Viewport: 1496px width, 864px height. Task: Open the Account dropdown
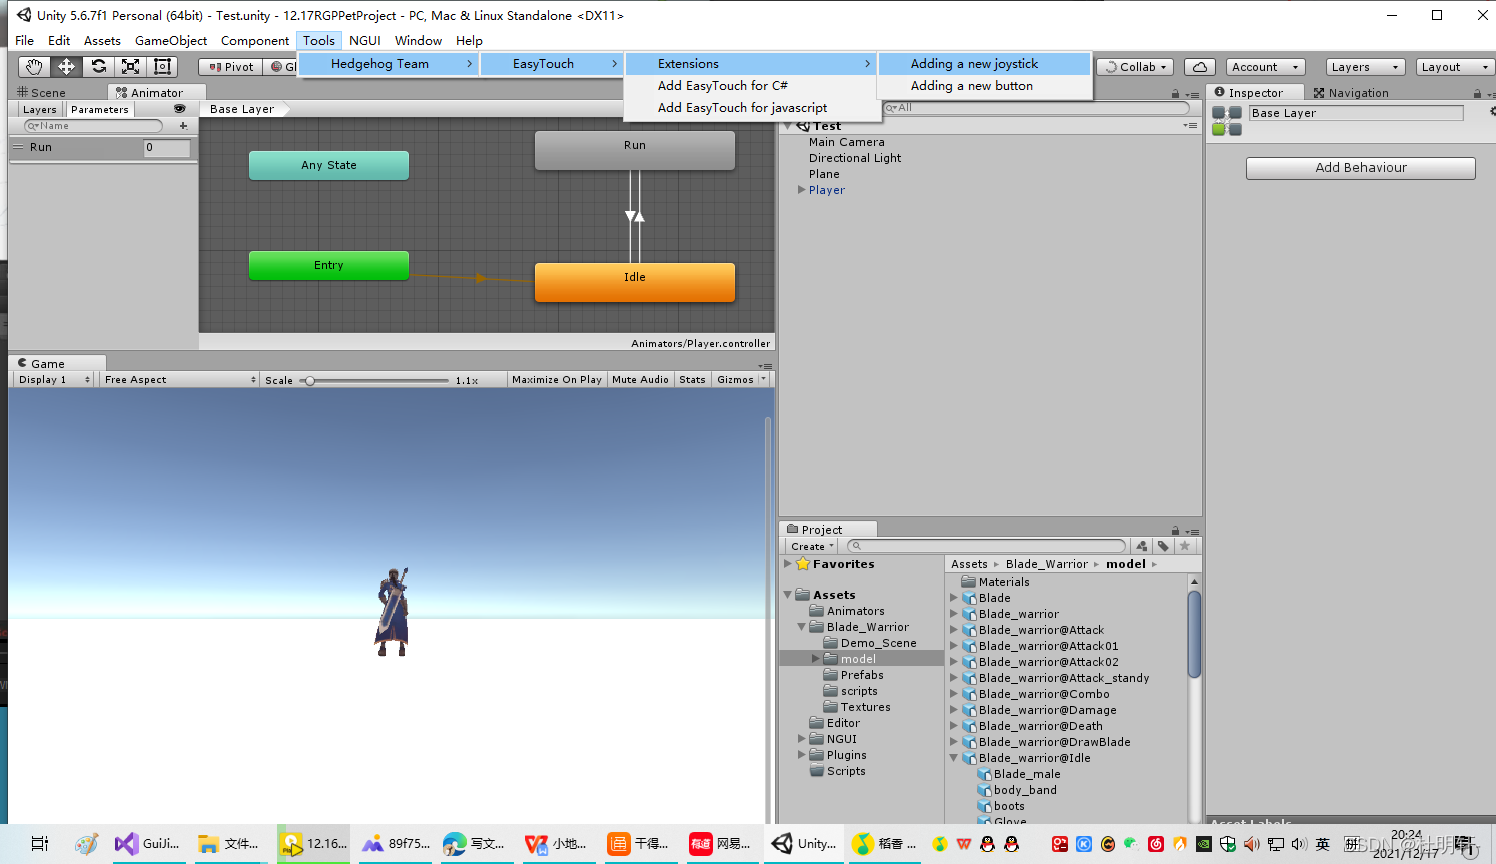pyautogui.click(x=1265, y=67)
